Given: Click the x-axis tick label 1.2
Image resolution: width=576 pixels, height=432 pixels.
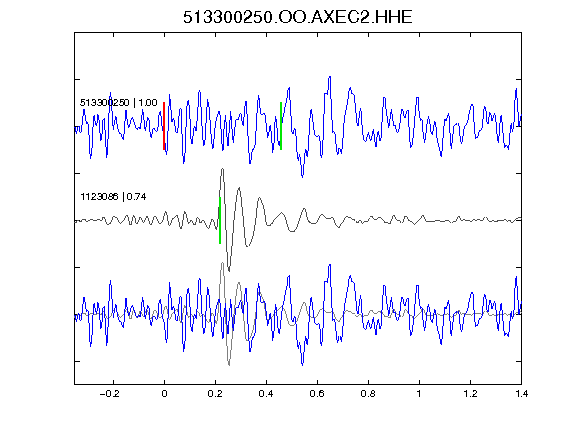Looking at the screenshot, I should click(470, 394).
